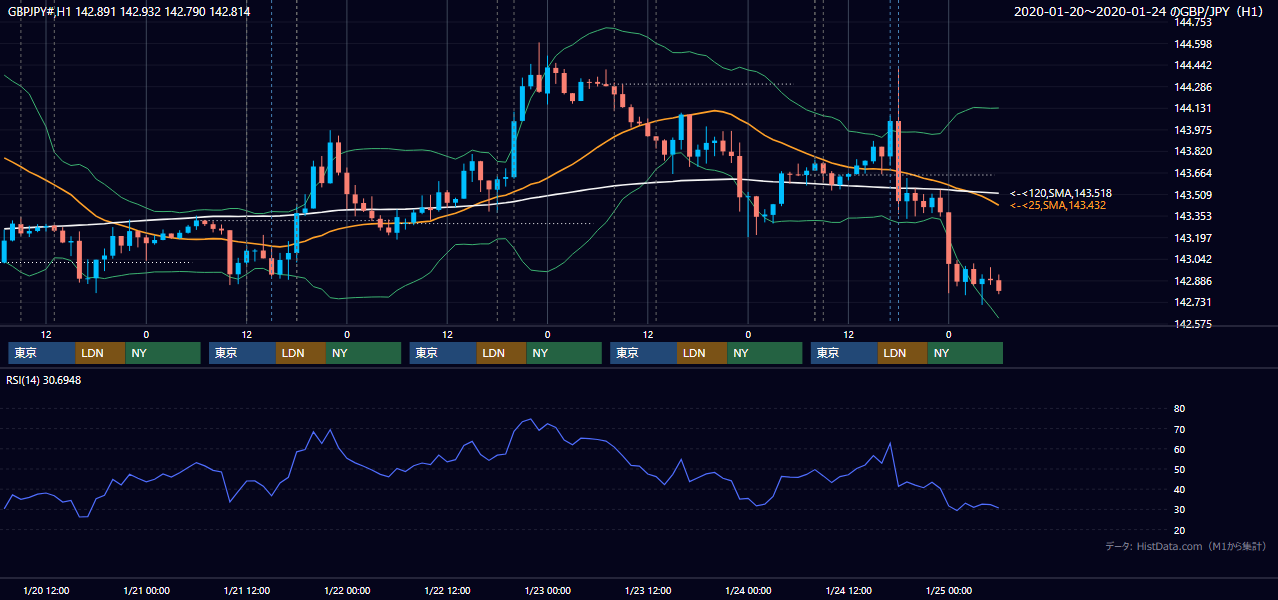Screen dimensions: 1278x600
Task: Select the RSI scale value 50
Action: pos(1179,469)
